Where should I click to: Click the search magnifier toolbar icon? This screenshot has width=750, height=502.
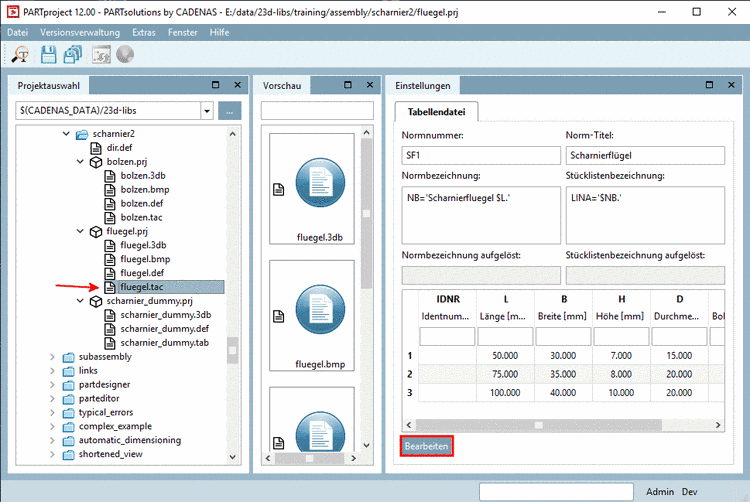[x=20, y=56]
